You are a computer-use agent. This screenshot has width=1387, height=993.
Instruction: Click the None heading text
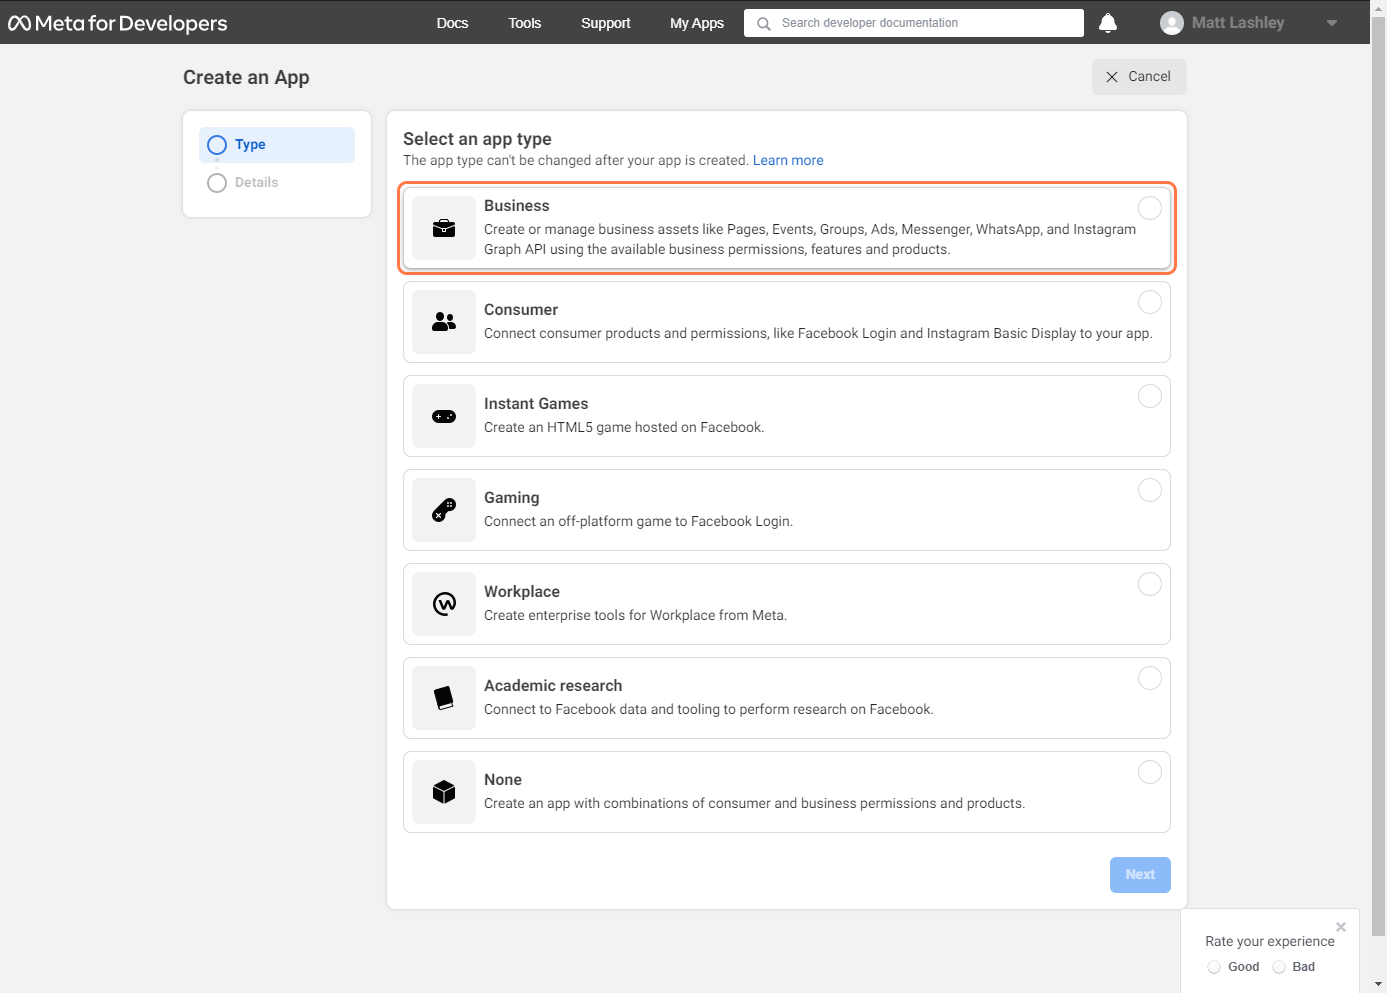(503, 780)
